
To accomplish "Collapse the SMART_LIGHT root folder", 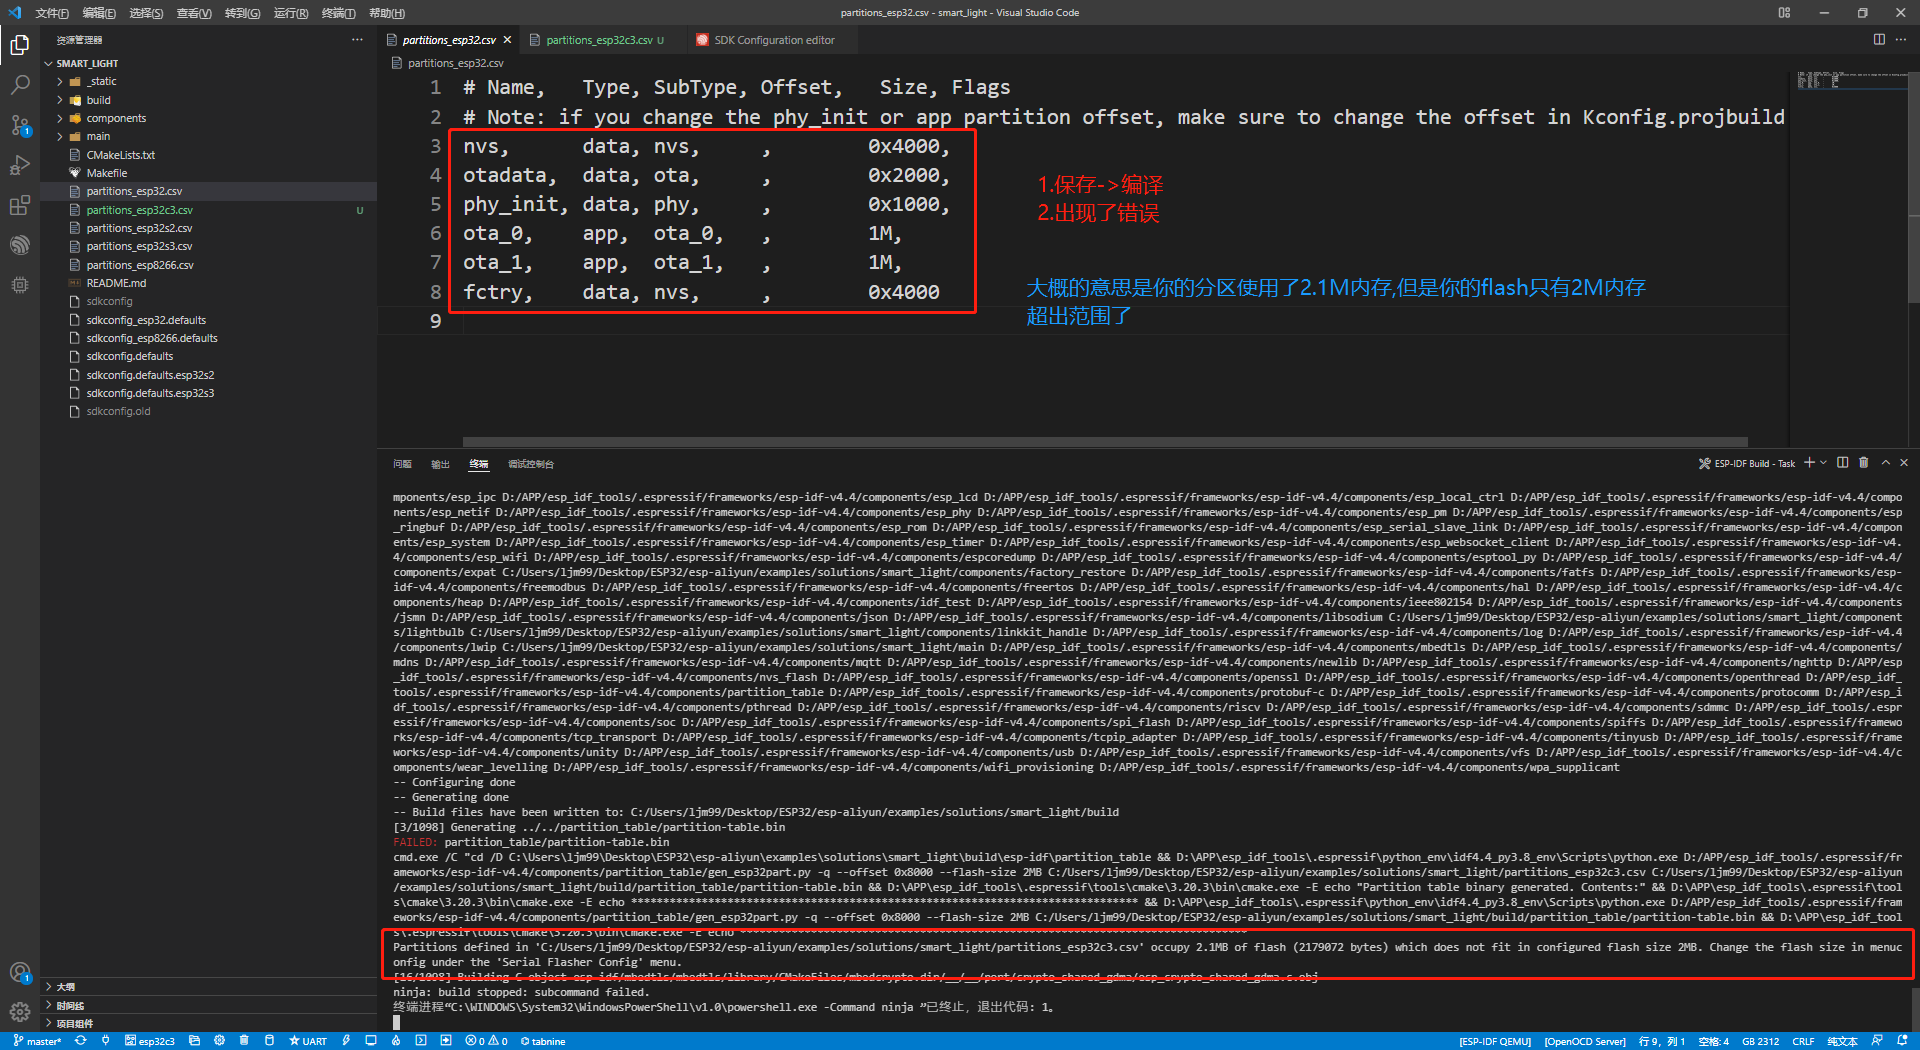I will point(87,63).
